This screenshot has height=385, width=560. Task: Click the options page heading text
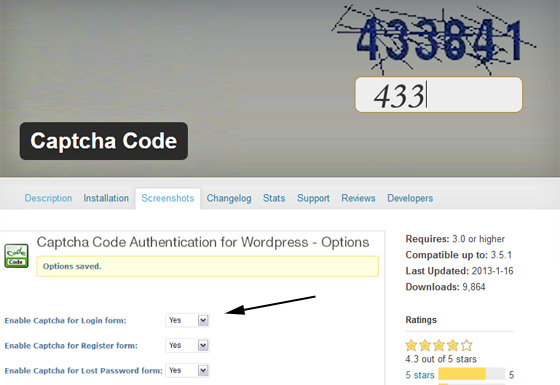[203, 242]
